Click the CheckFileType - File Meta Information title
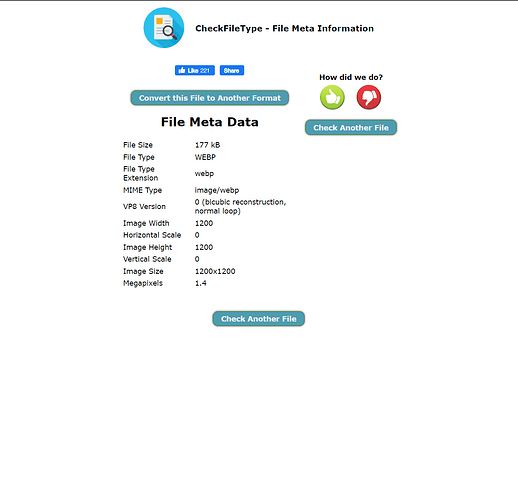518x500 pixels. pyautogui.click(x=284, y=28)
